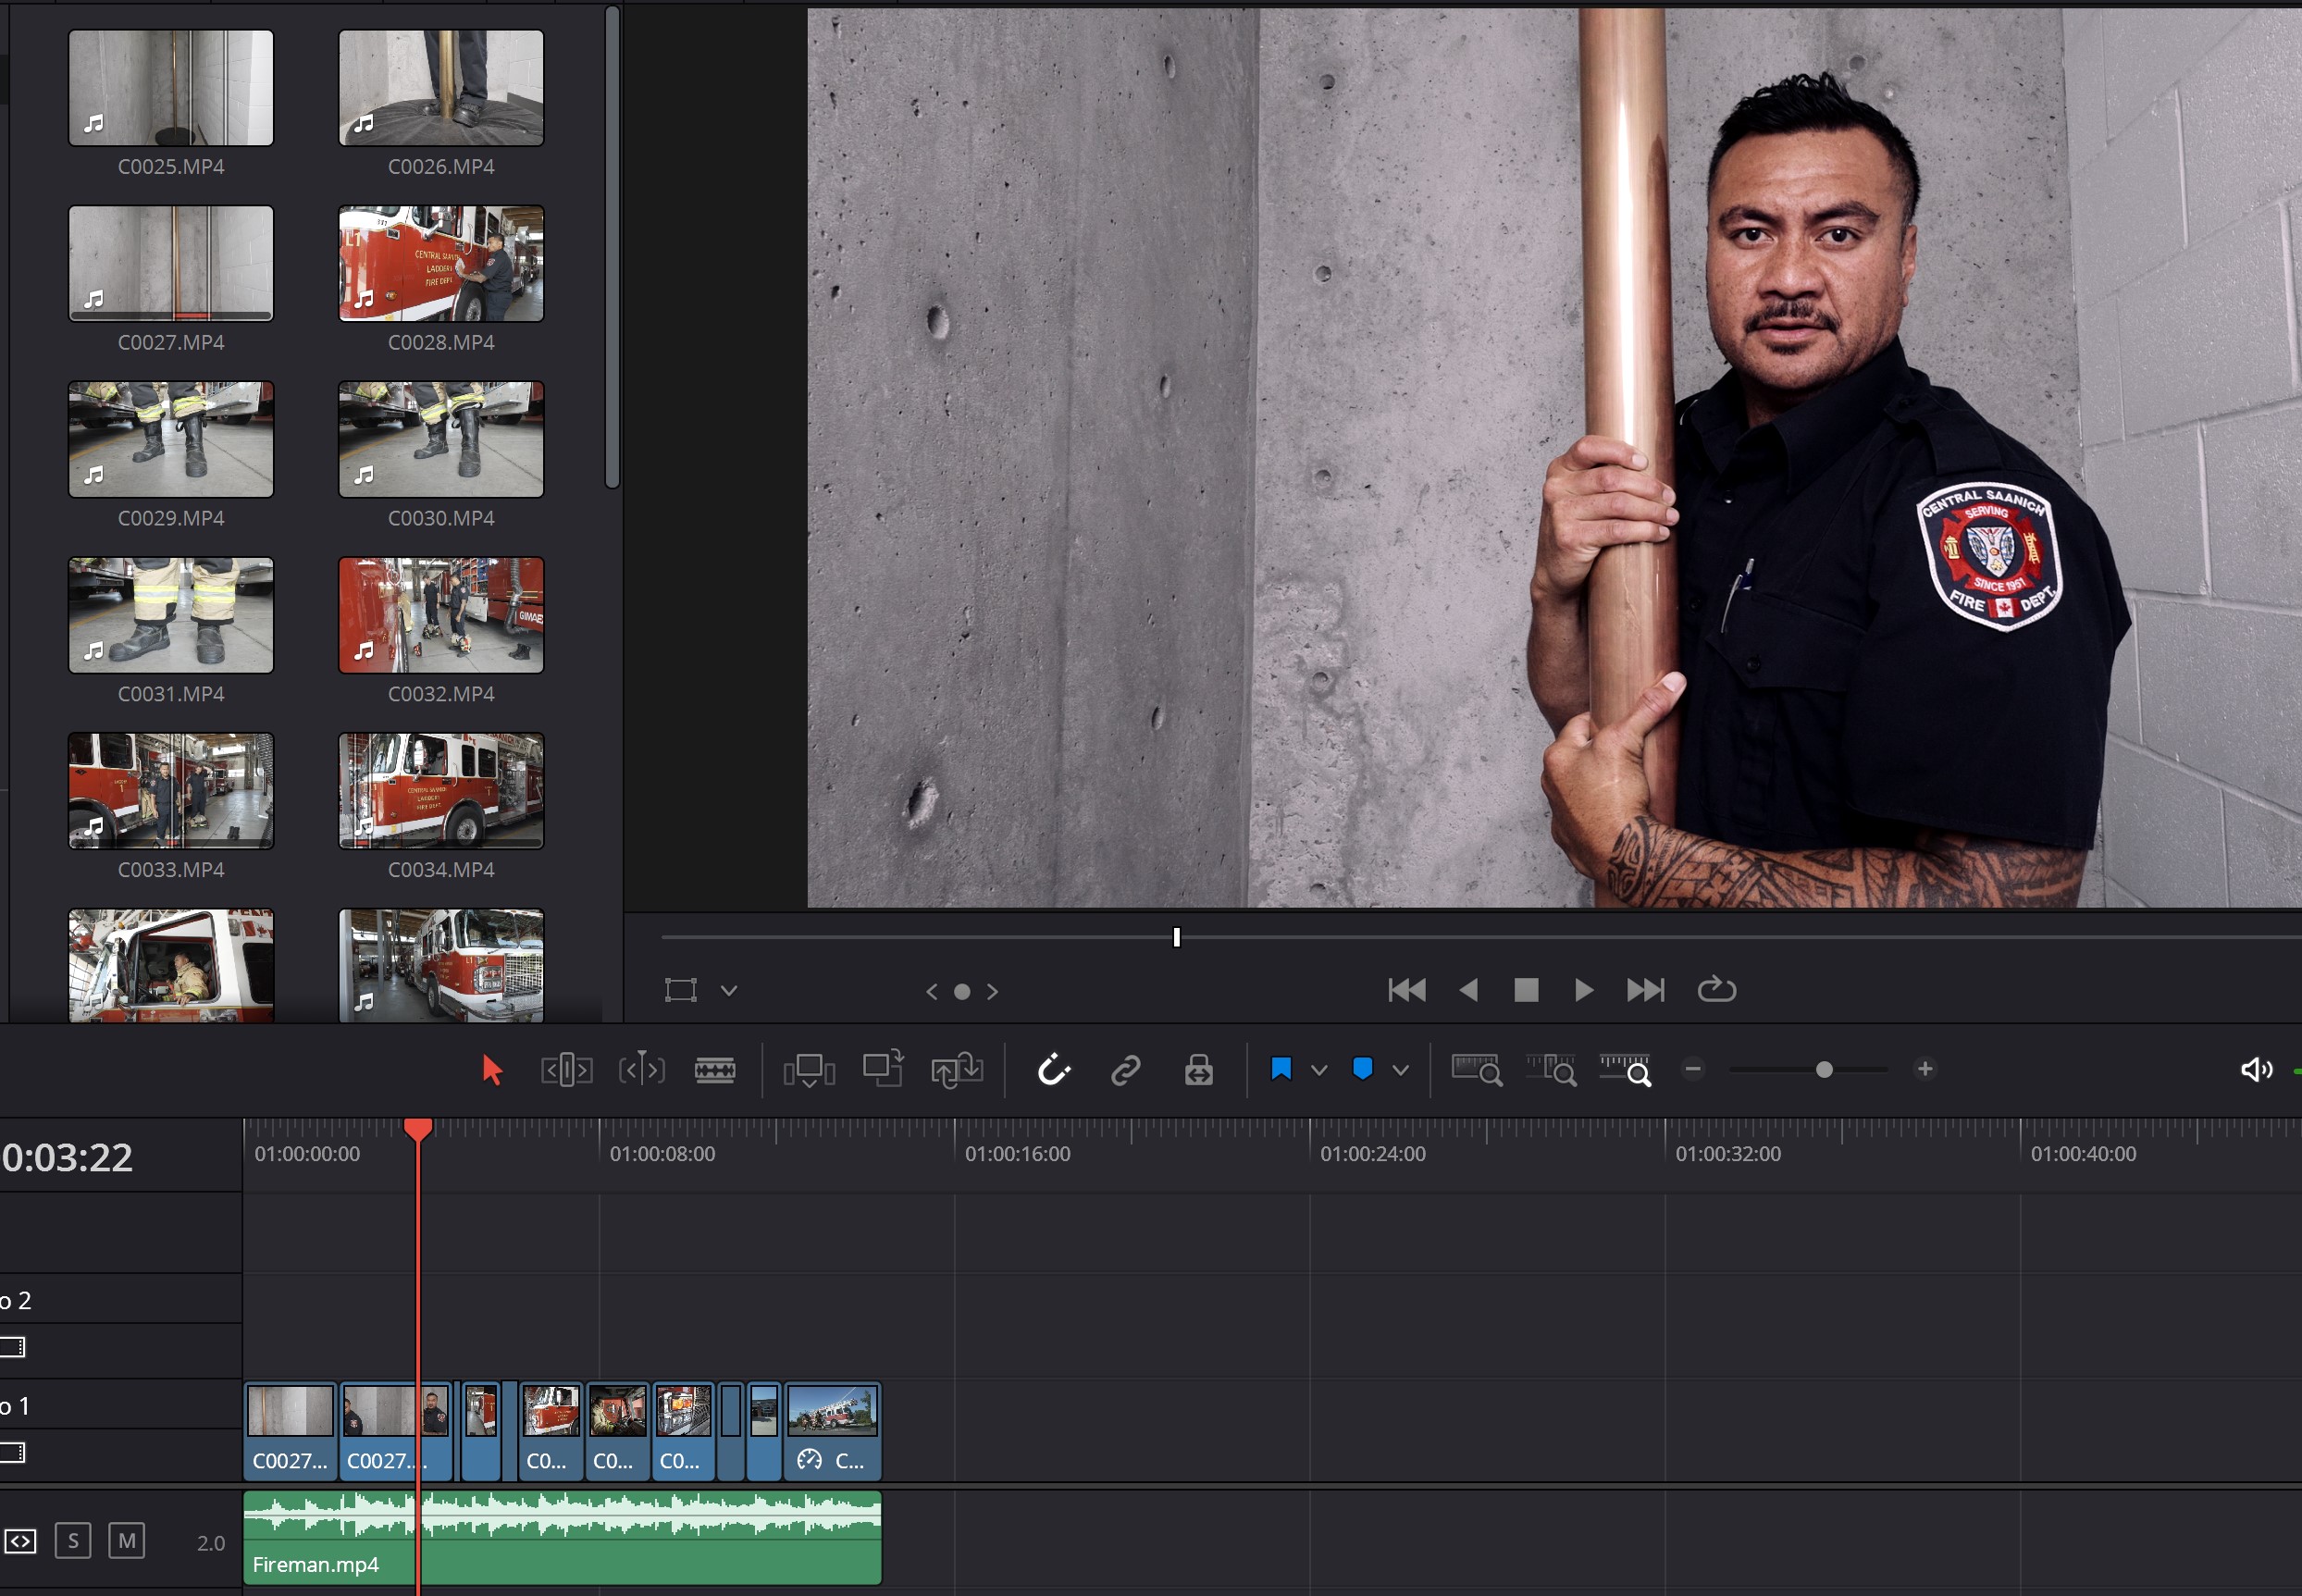Activate the Dynamic Trim Mode tool
Image resolution: width=2302 pixels, height=1596 pixels.
point(641,1070)
